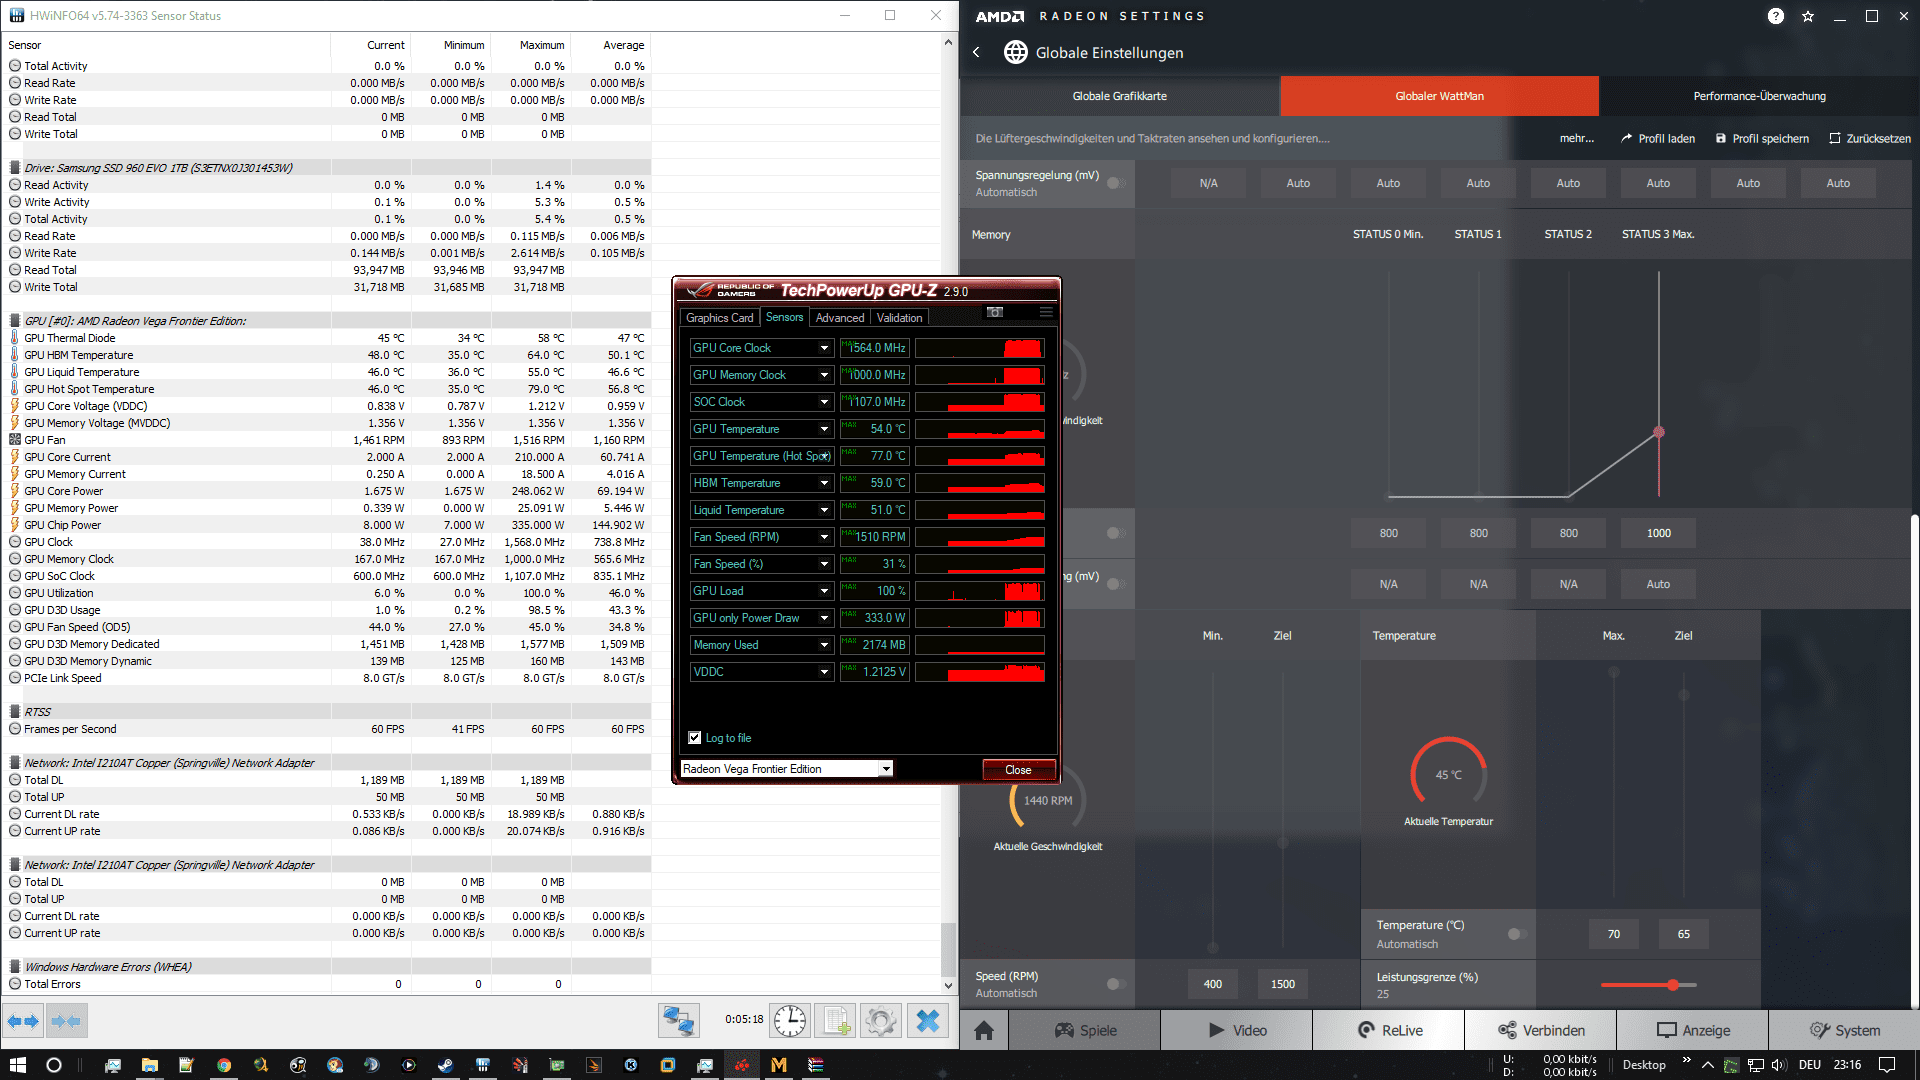Click the Close button in GPU-Z
The image size is (1920, 1080).
(x=1018, y=770)
